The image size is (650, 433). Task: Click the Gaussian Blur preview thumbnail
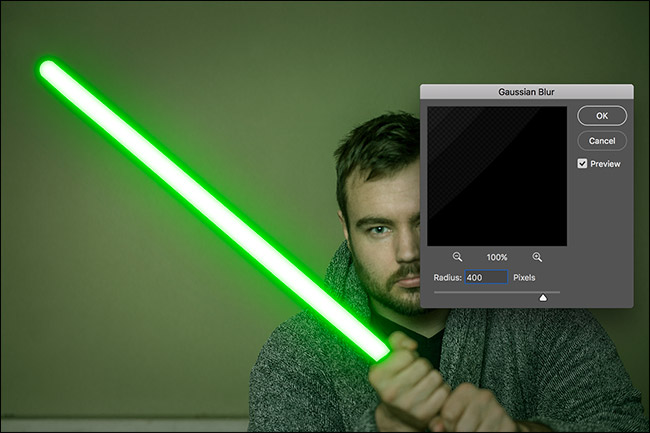click(497, 176)
